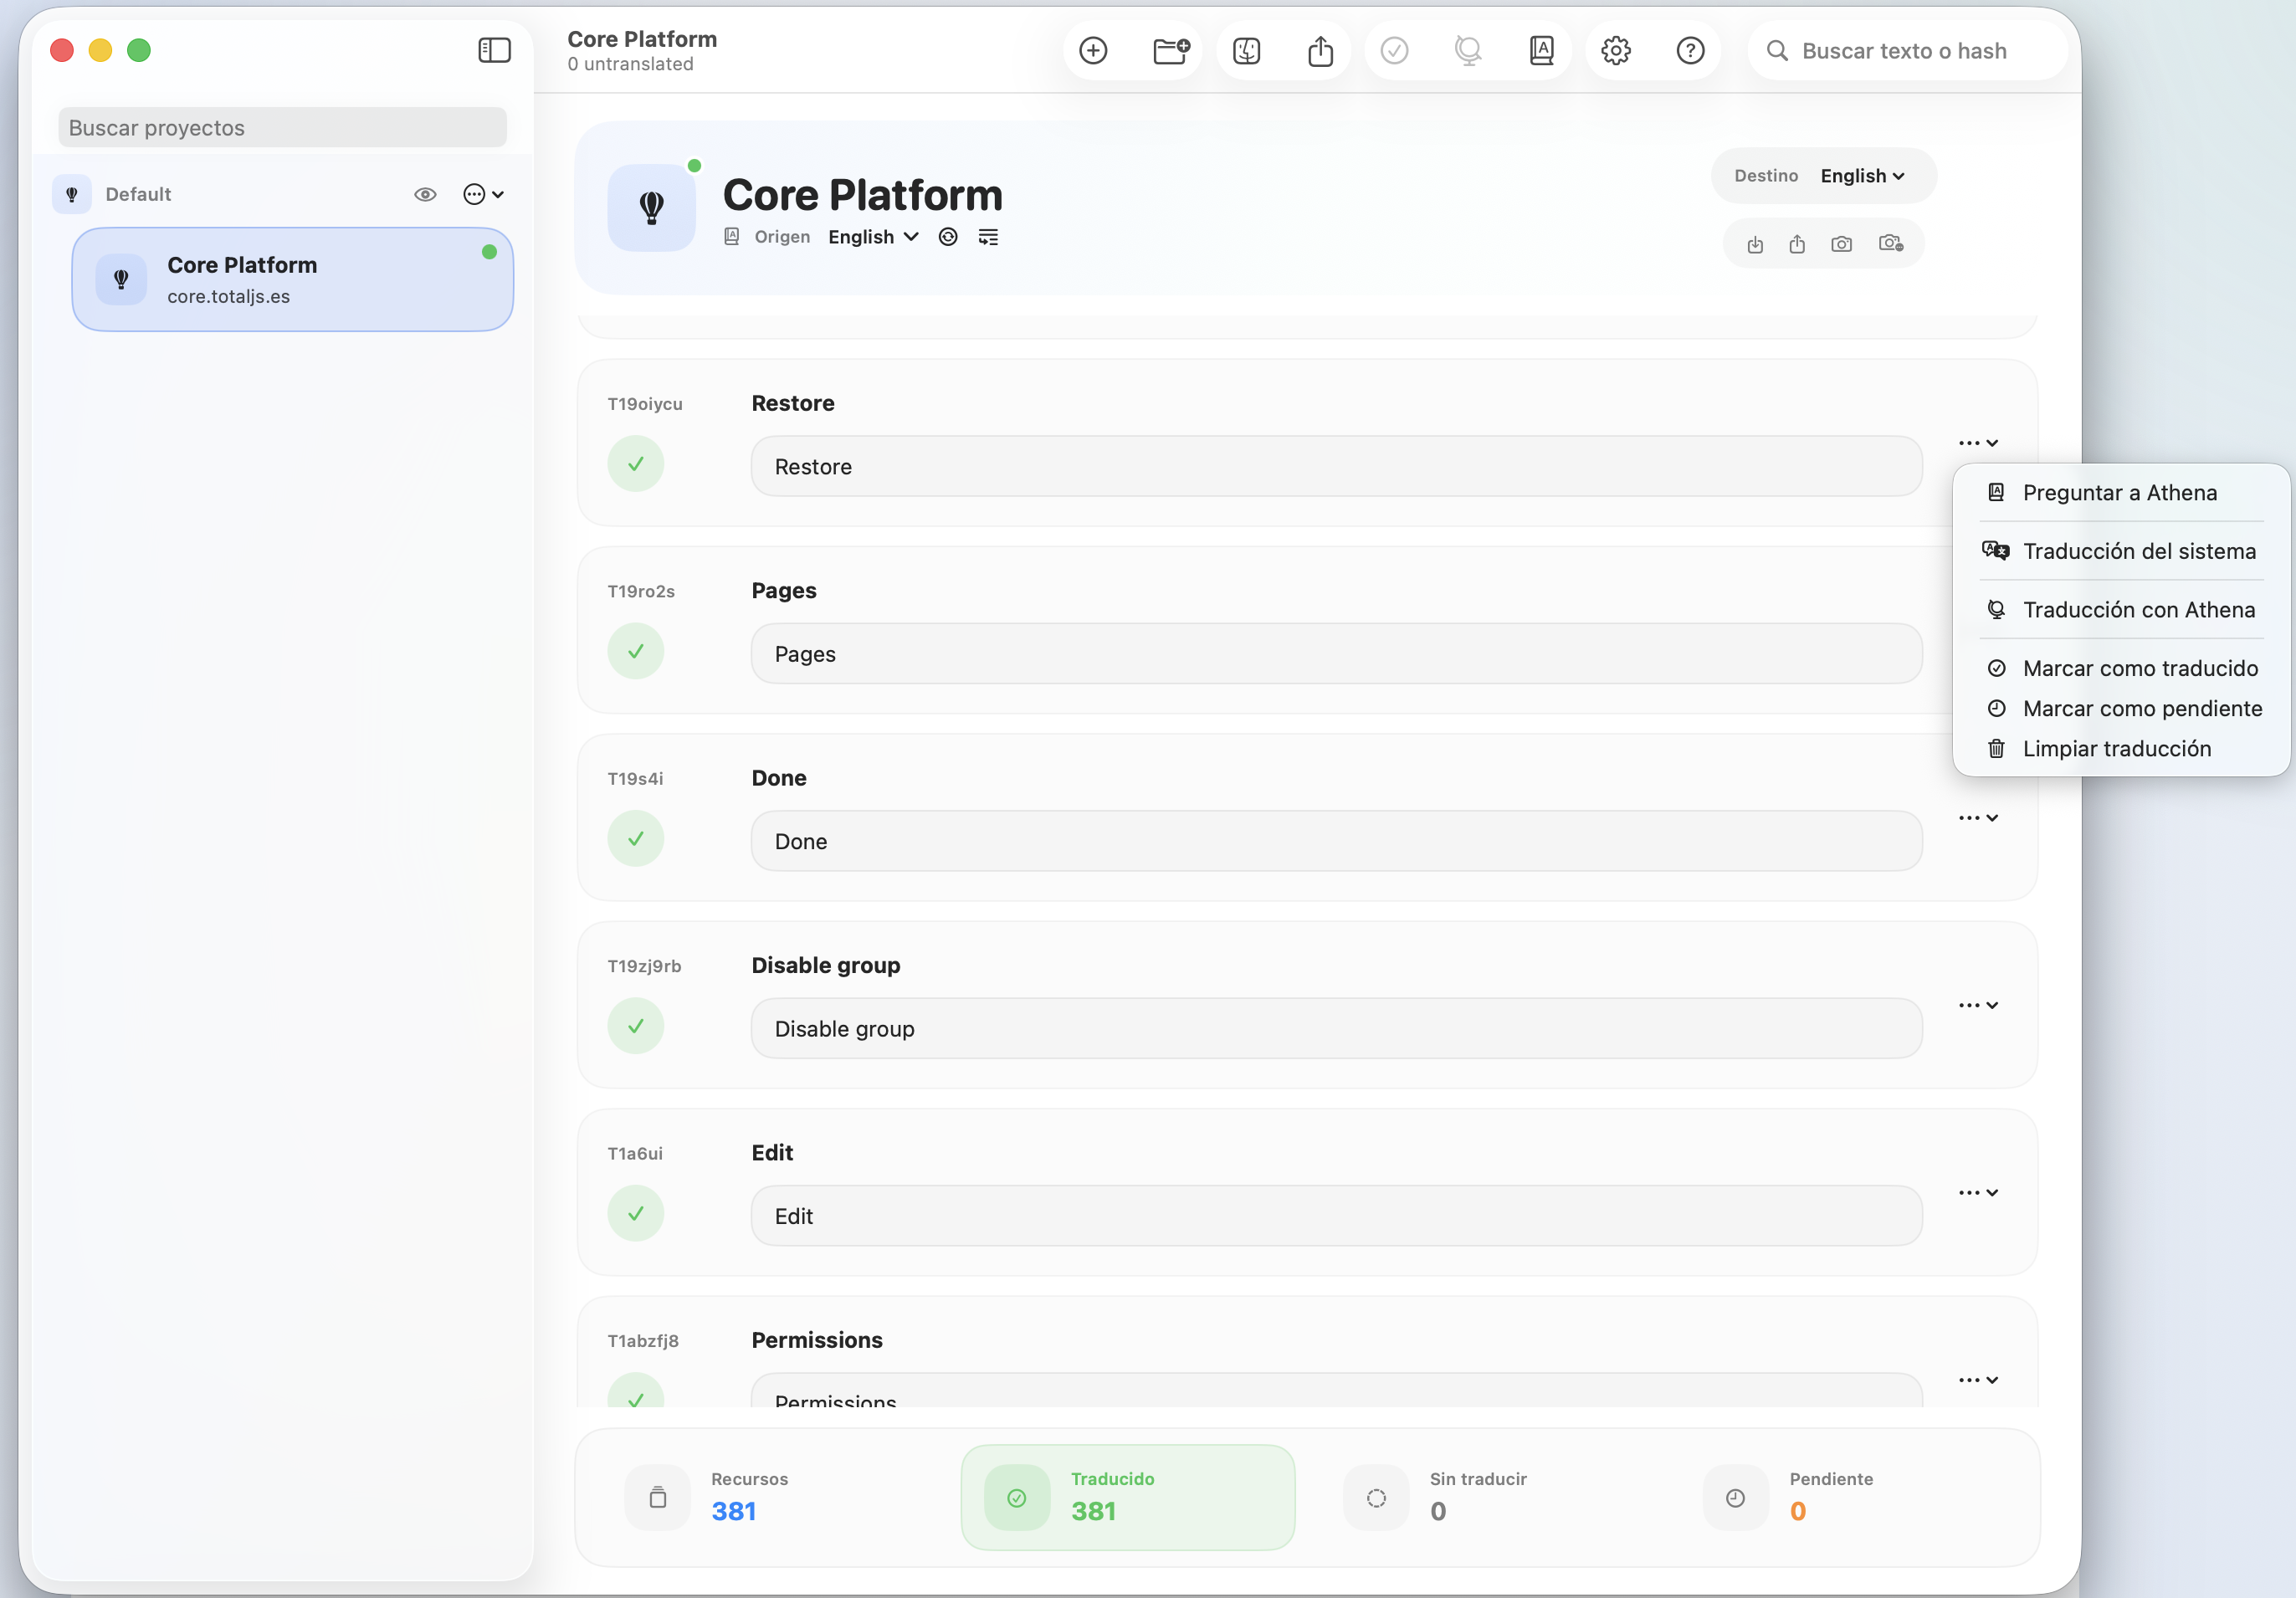Click the help question mark icon

point(1690,50)
